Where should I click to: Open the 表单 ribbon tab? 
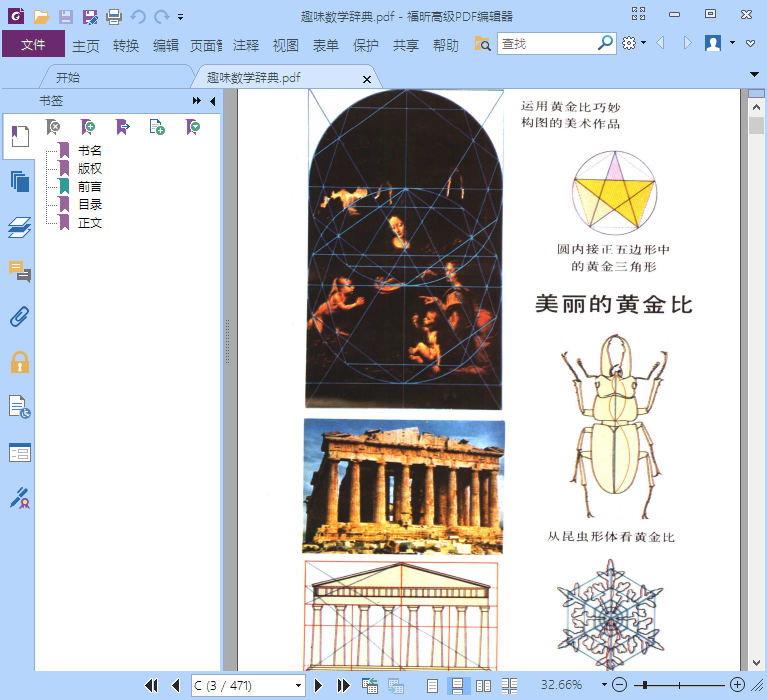click(x=326, y=45)
